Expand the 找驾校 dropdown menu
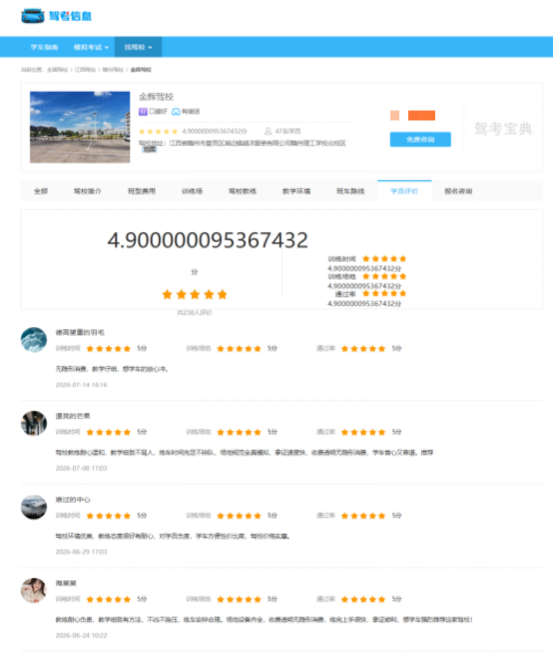554x653 pixels. coord(138,47)
